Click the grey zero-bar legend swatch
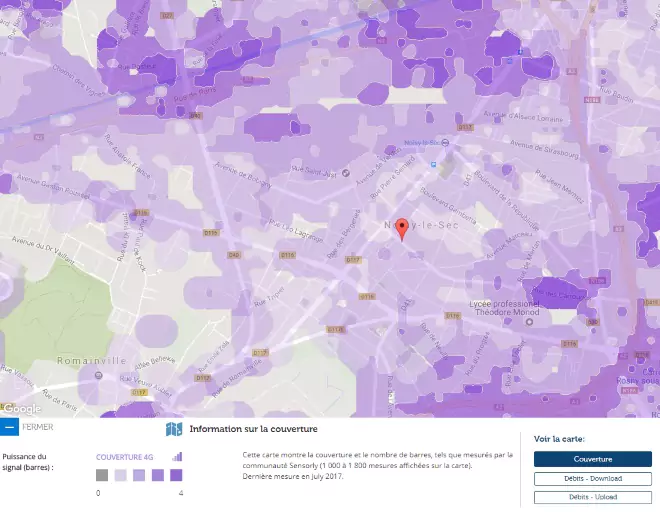This screenshot has width=660, height=518. 102,475
